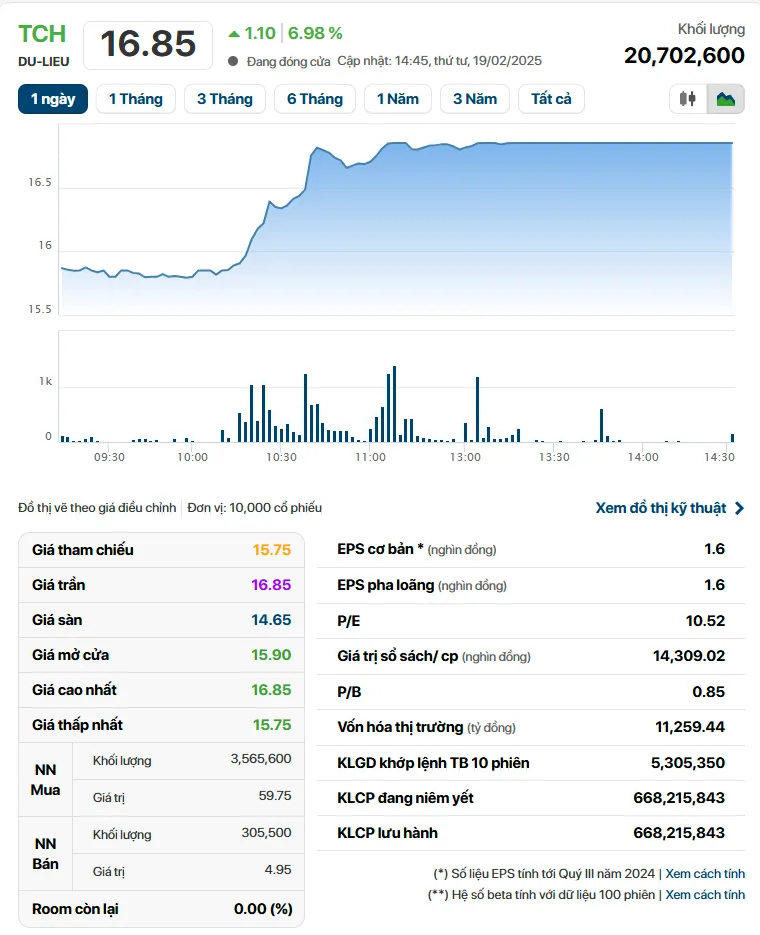Click the 6.98 % change value
The width and height of the screenshot is (760, 935).
click(x=315, y=33)
